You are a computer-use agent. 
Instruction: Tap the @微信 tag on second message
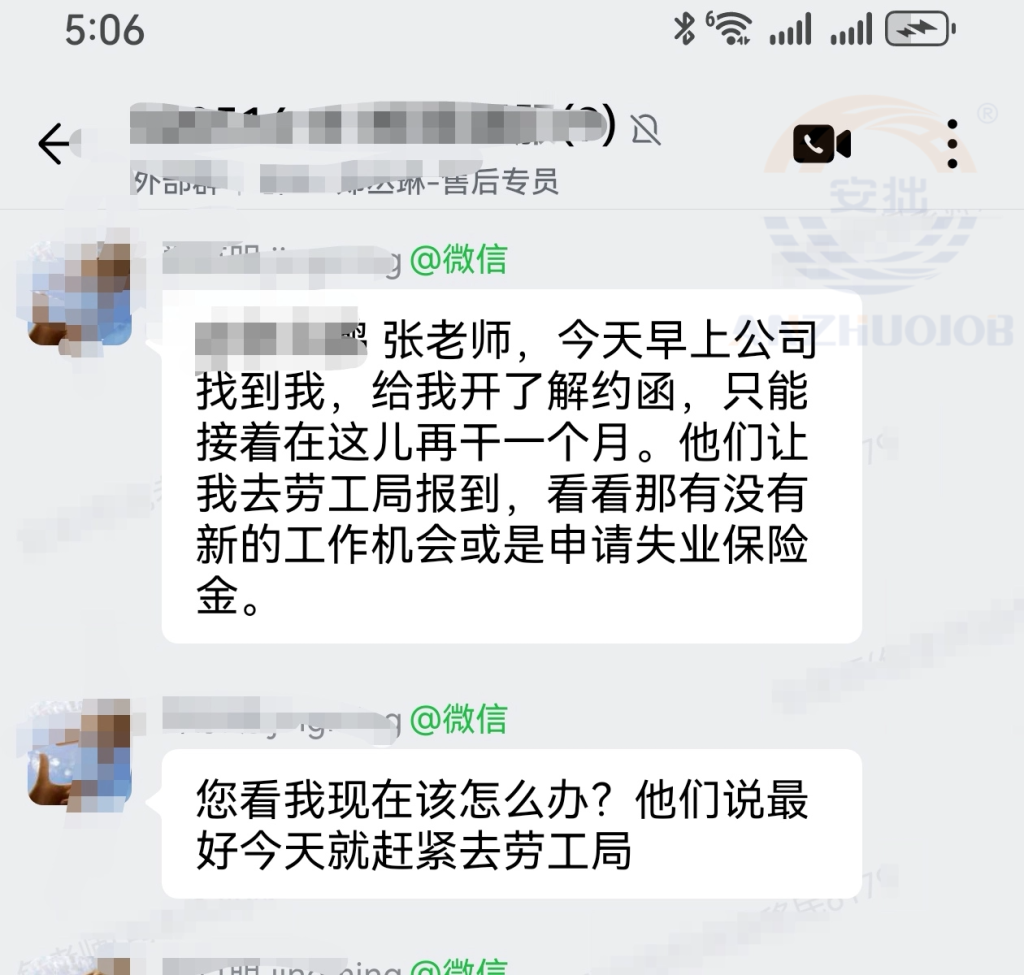(458, 718)
